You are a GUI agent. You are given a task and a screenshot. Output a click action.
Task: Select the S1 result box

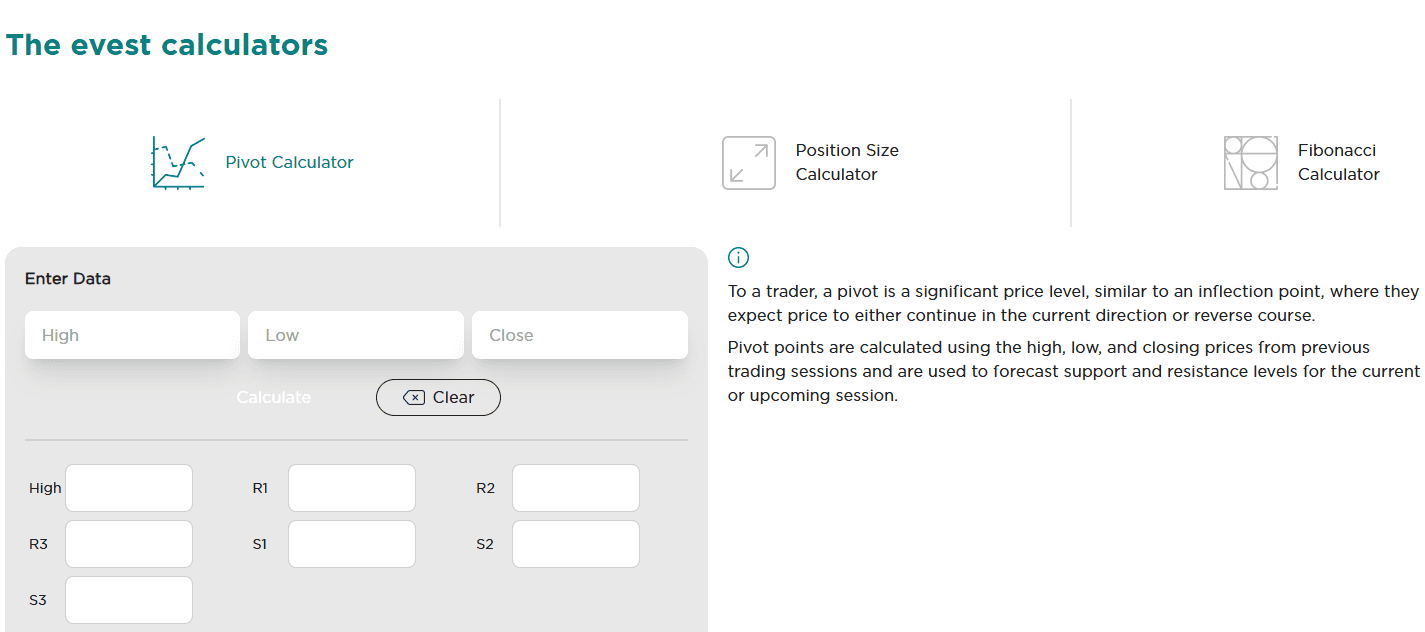(x=352, y=544)
